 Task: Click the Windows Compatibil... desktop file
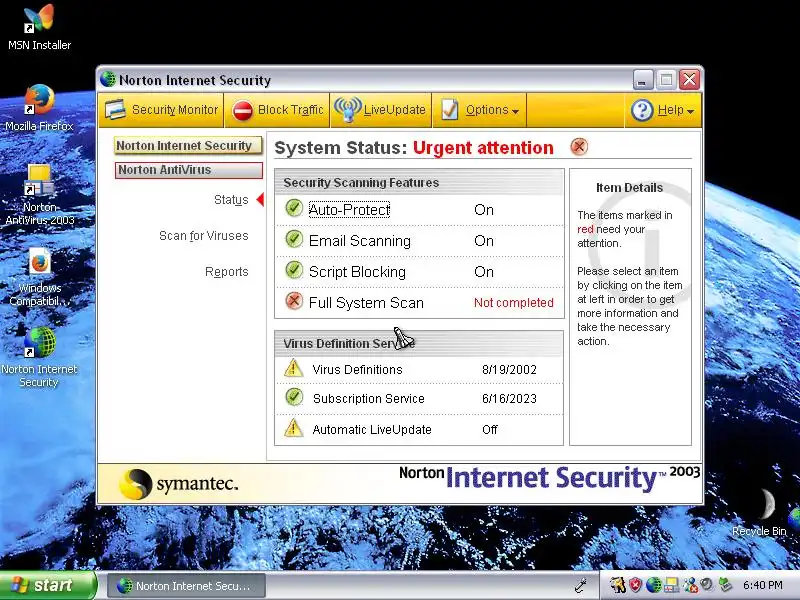click(39, 277)
